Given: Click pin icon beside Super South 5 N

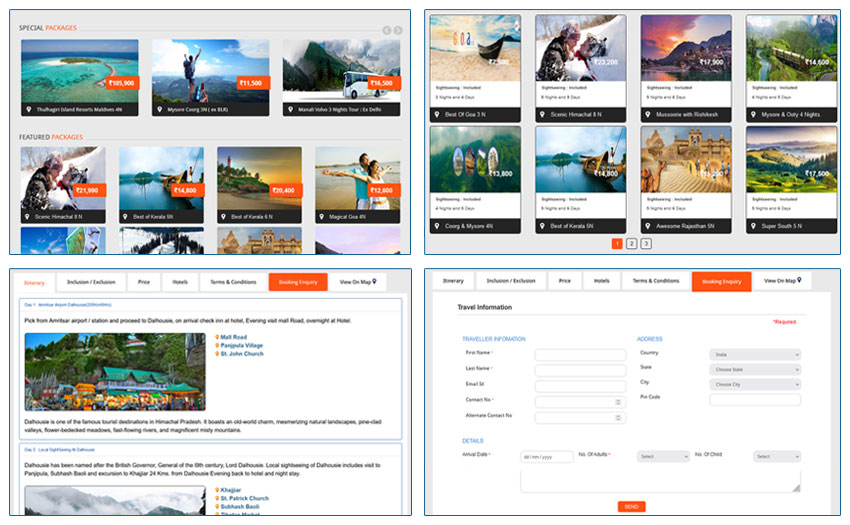Looking at the screenshot, I should pos(753,226).
